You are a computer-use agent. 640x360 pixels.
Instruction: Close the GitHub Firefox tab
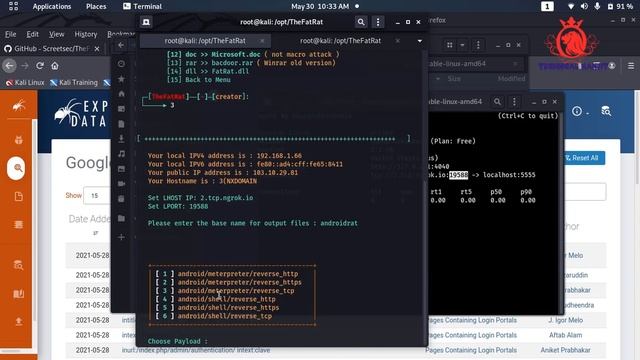[97, 49]
